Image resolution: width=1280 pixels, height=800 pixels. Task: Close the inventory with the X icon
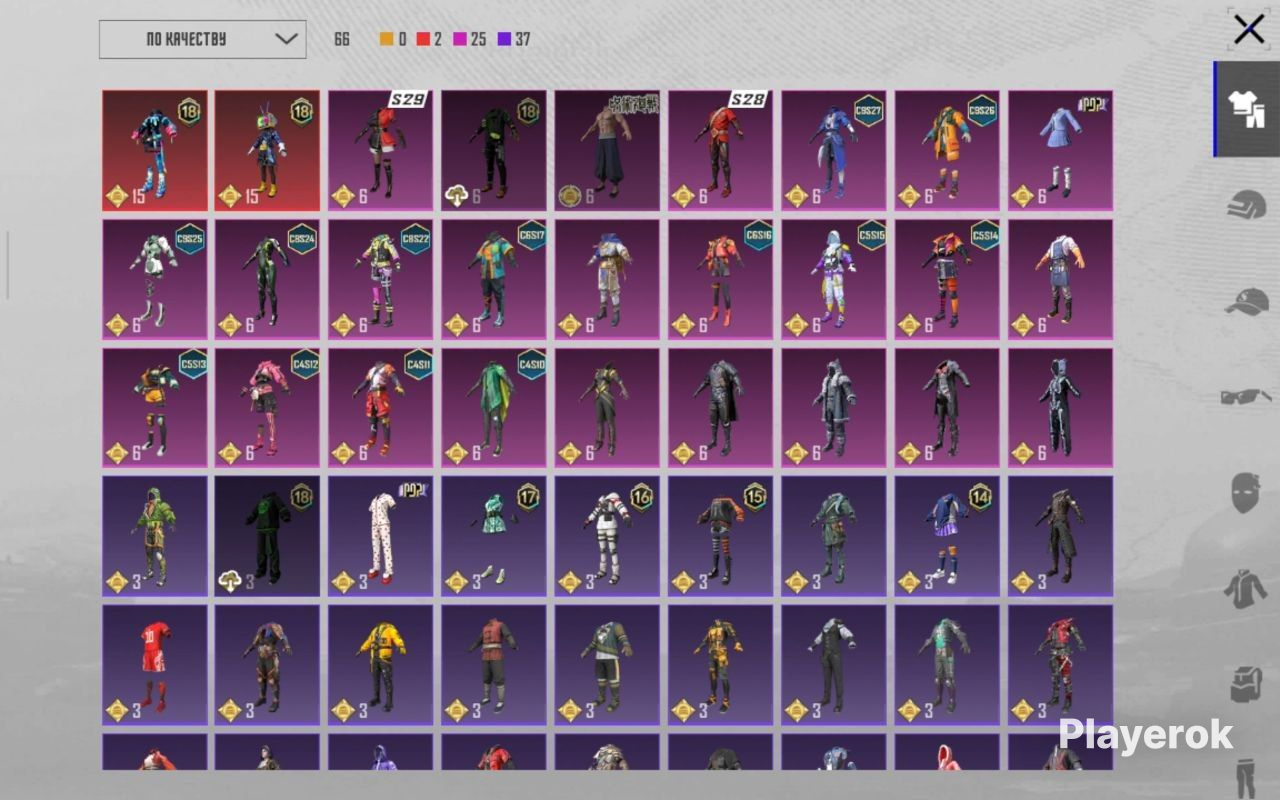coord(1249,30)
